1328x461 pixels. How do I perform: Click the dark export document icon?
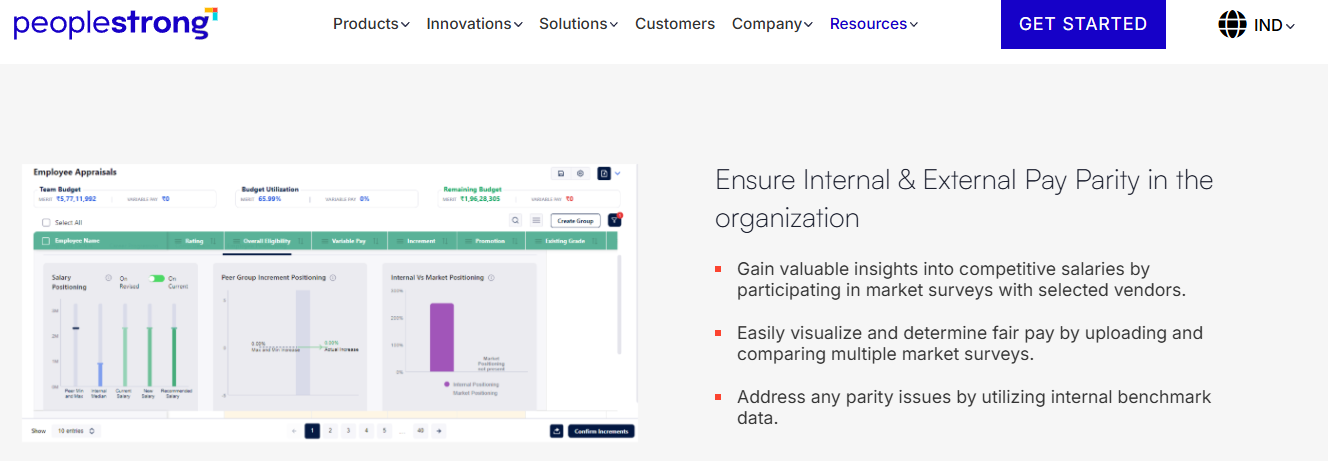(x=604, y=173)
